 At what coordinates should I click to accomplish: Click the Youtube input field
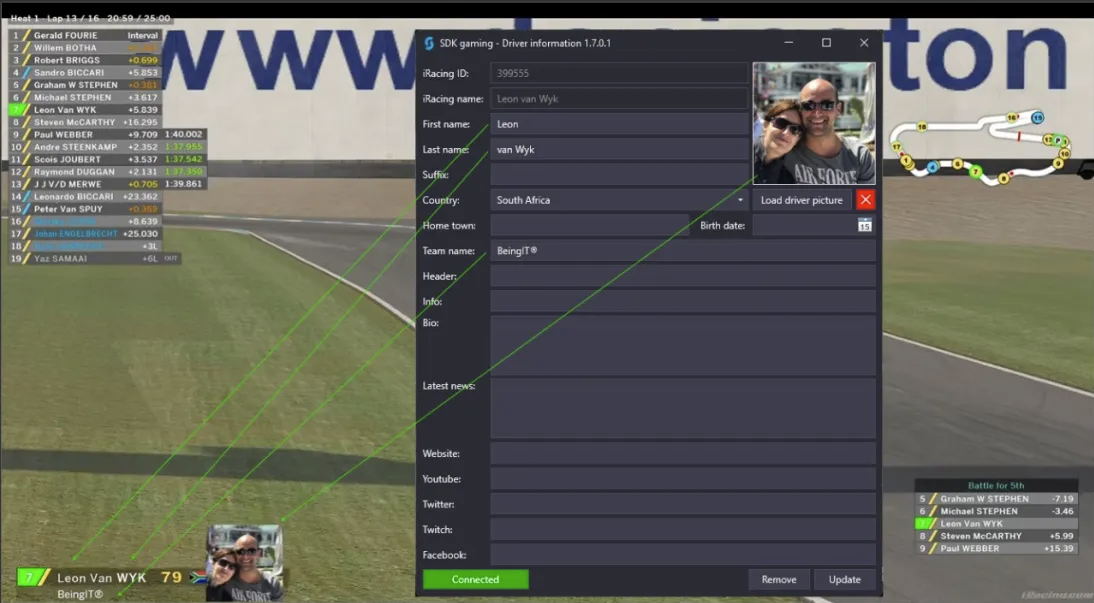pyautogui.click(x=683, y=479)
